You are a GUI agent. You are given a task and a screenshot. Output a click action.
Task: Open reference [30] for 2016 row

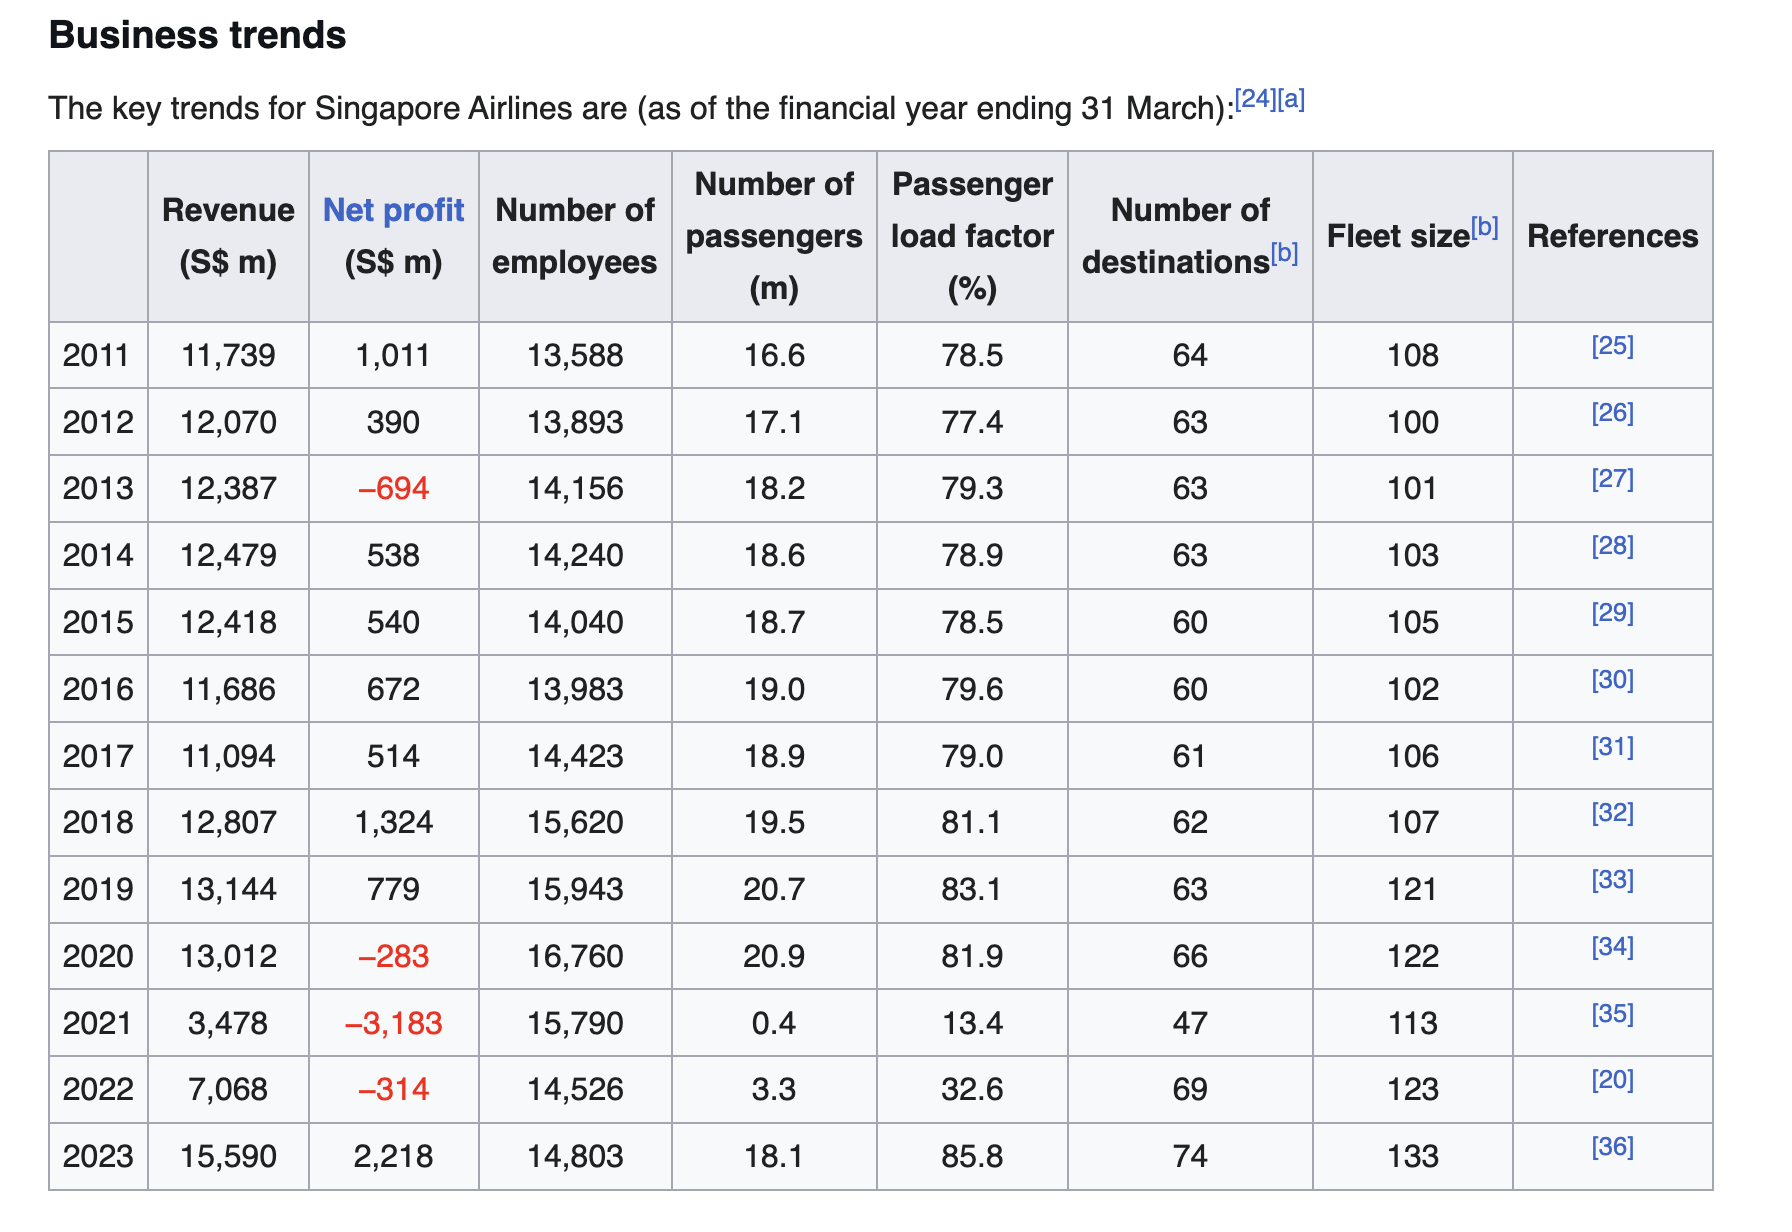point(1612,680)
